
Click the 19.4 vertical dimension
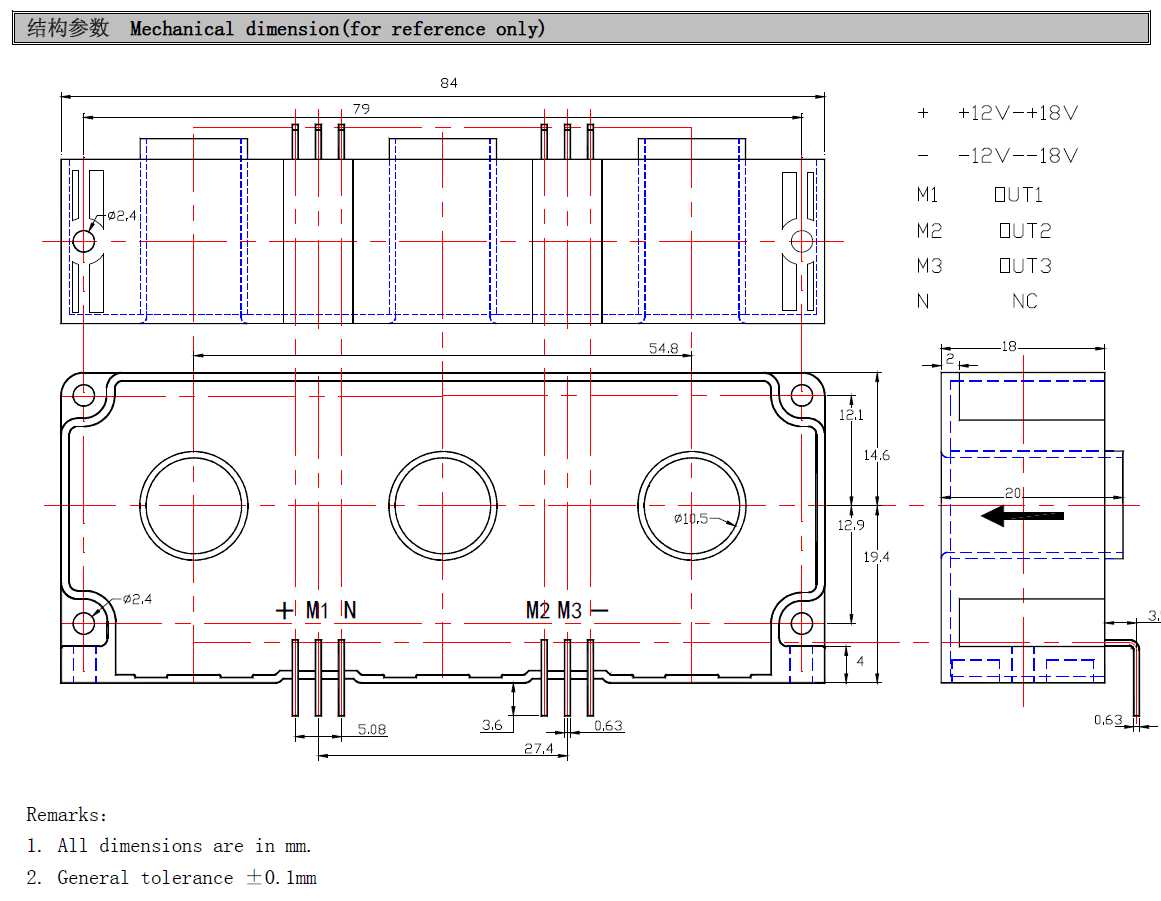(x=876, y=556)
